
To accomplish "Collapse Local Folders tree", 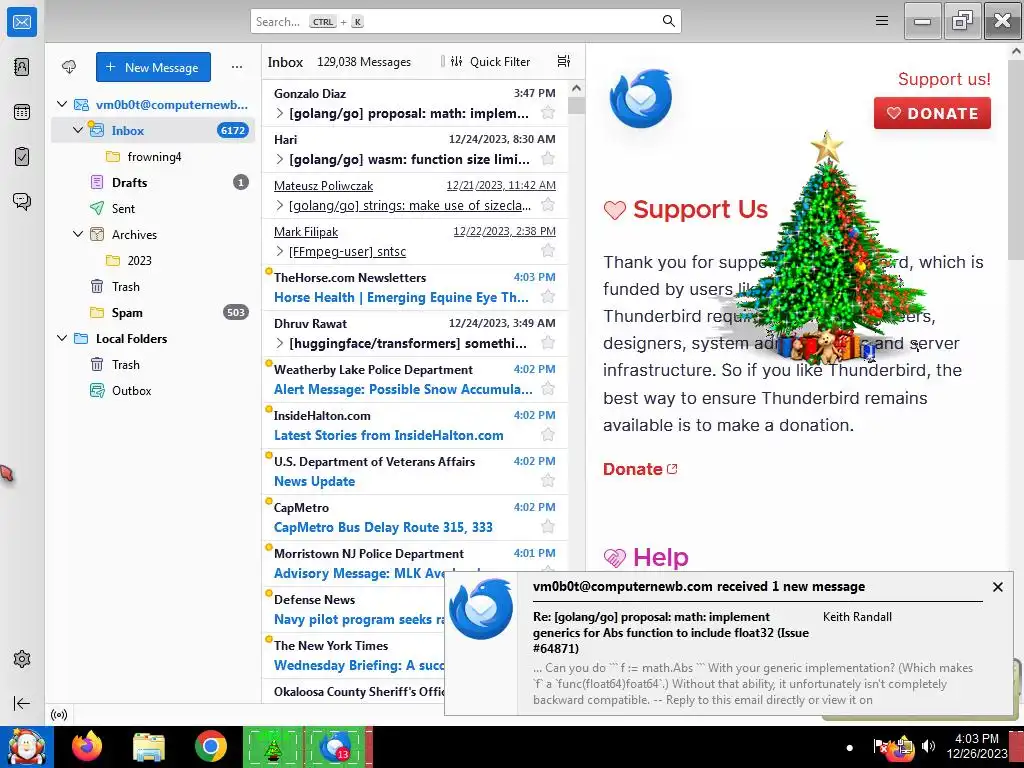I will tap(62, 338).
